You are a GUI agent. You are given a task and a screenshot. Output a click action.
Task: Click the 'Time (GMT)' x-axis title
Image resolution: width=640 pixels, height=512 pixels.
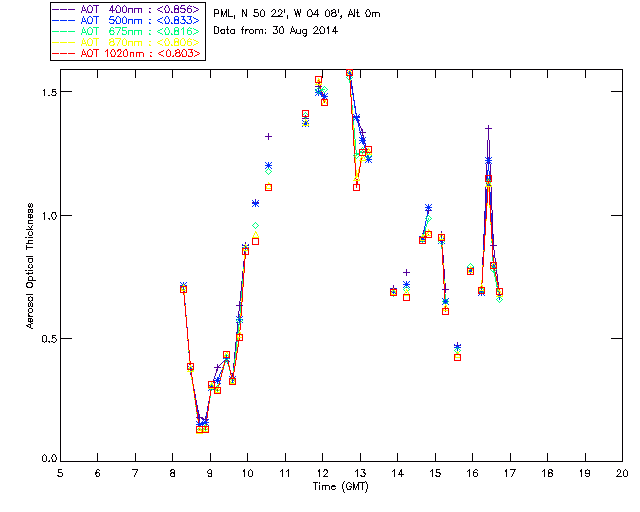tap(340, 486)
